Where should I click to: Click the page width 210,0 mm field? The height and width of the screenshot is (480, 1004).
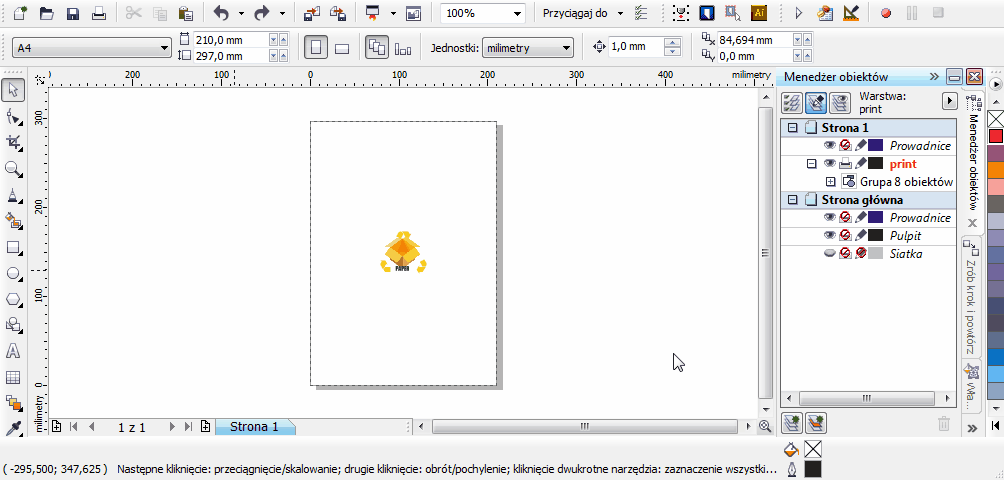(231, 40)
